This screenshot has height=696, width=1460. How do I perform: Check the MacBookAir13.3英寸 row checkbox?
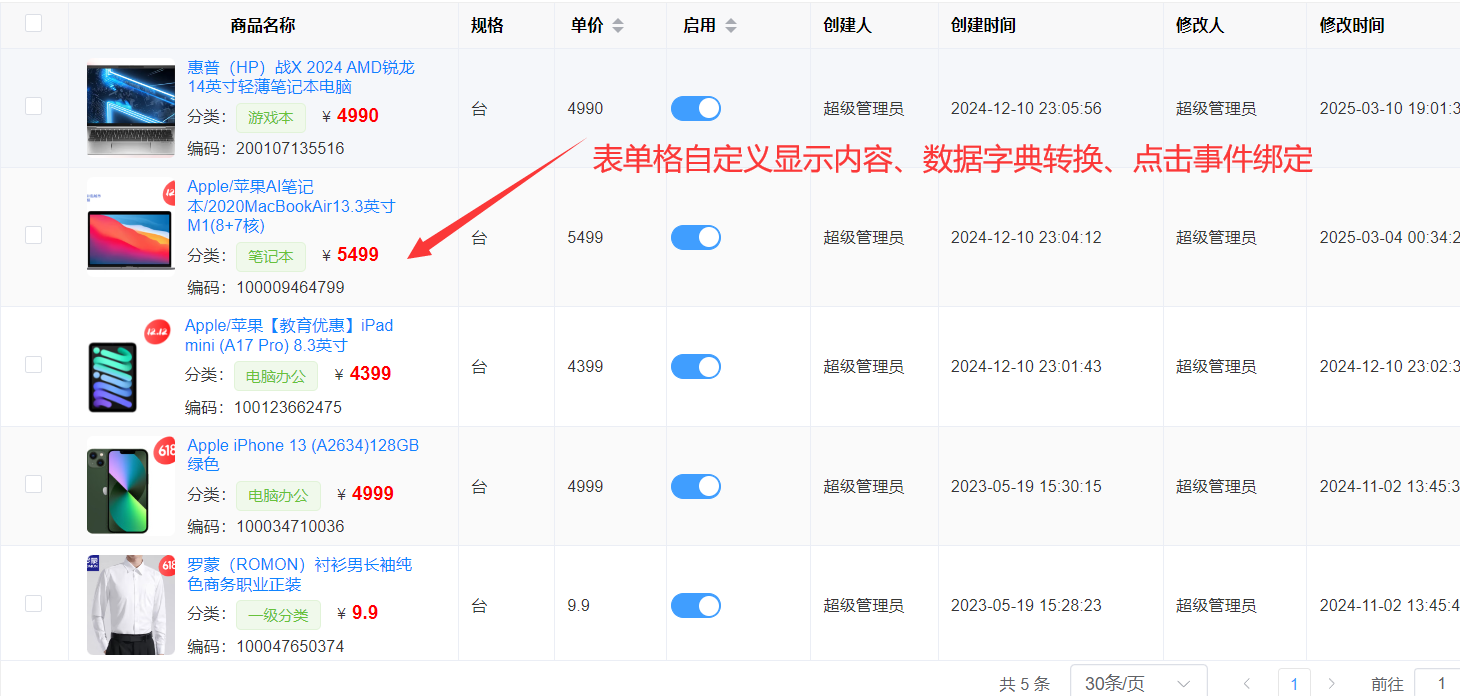[x=33, y=235]
